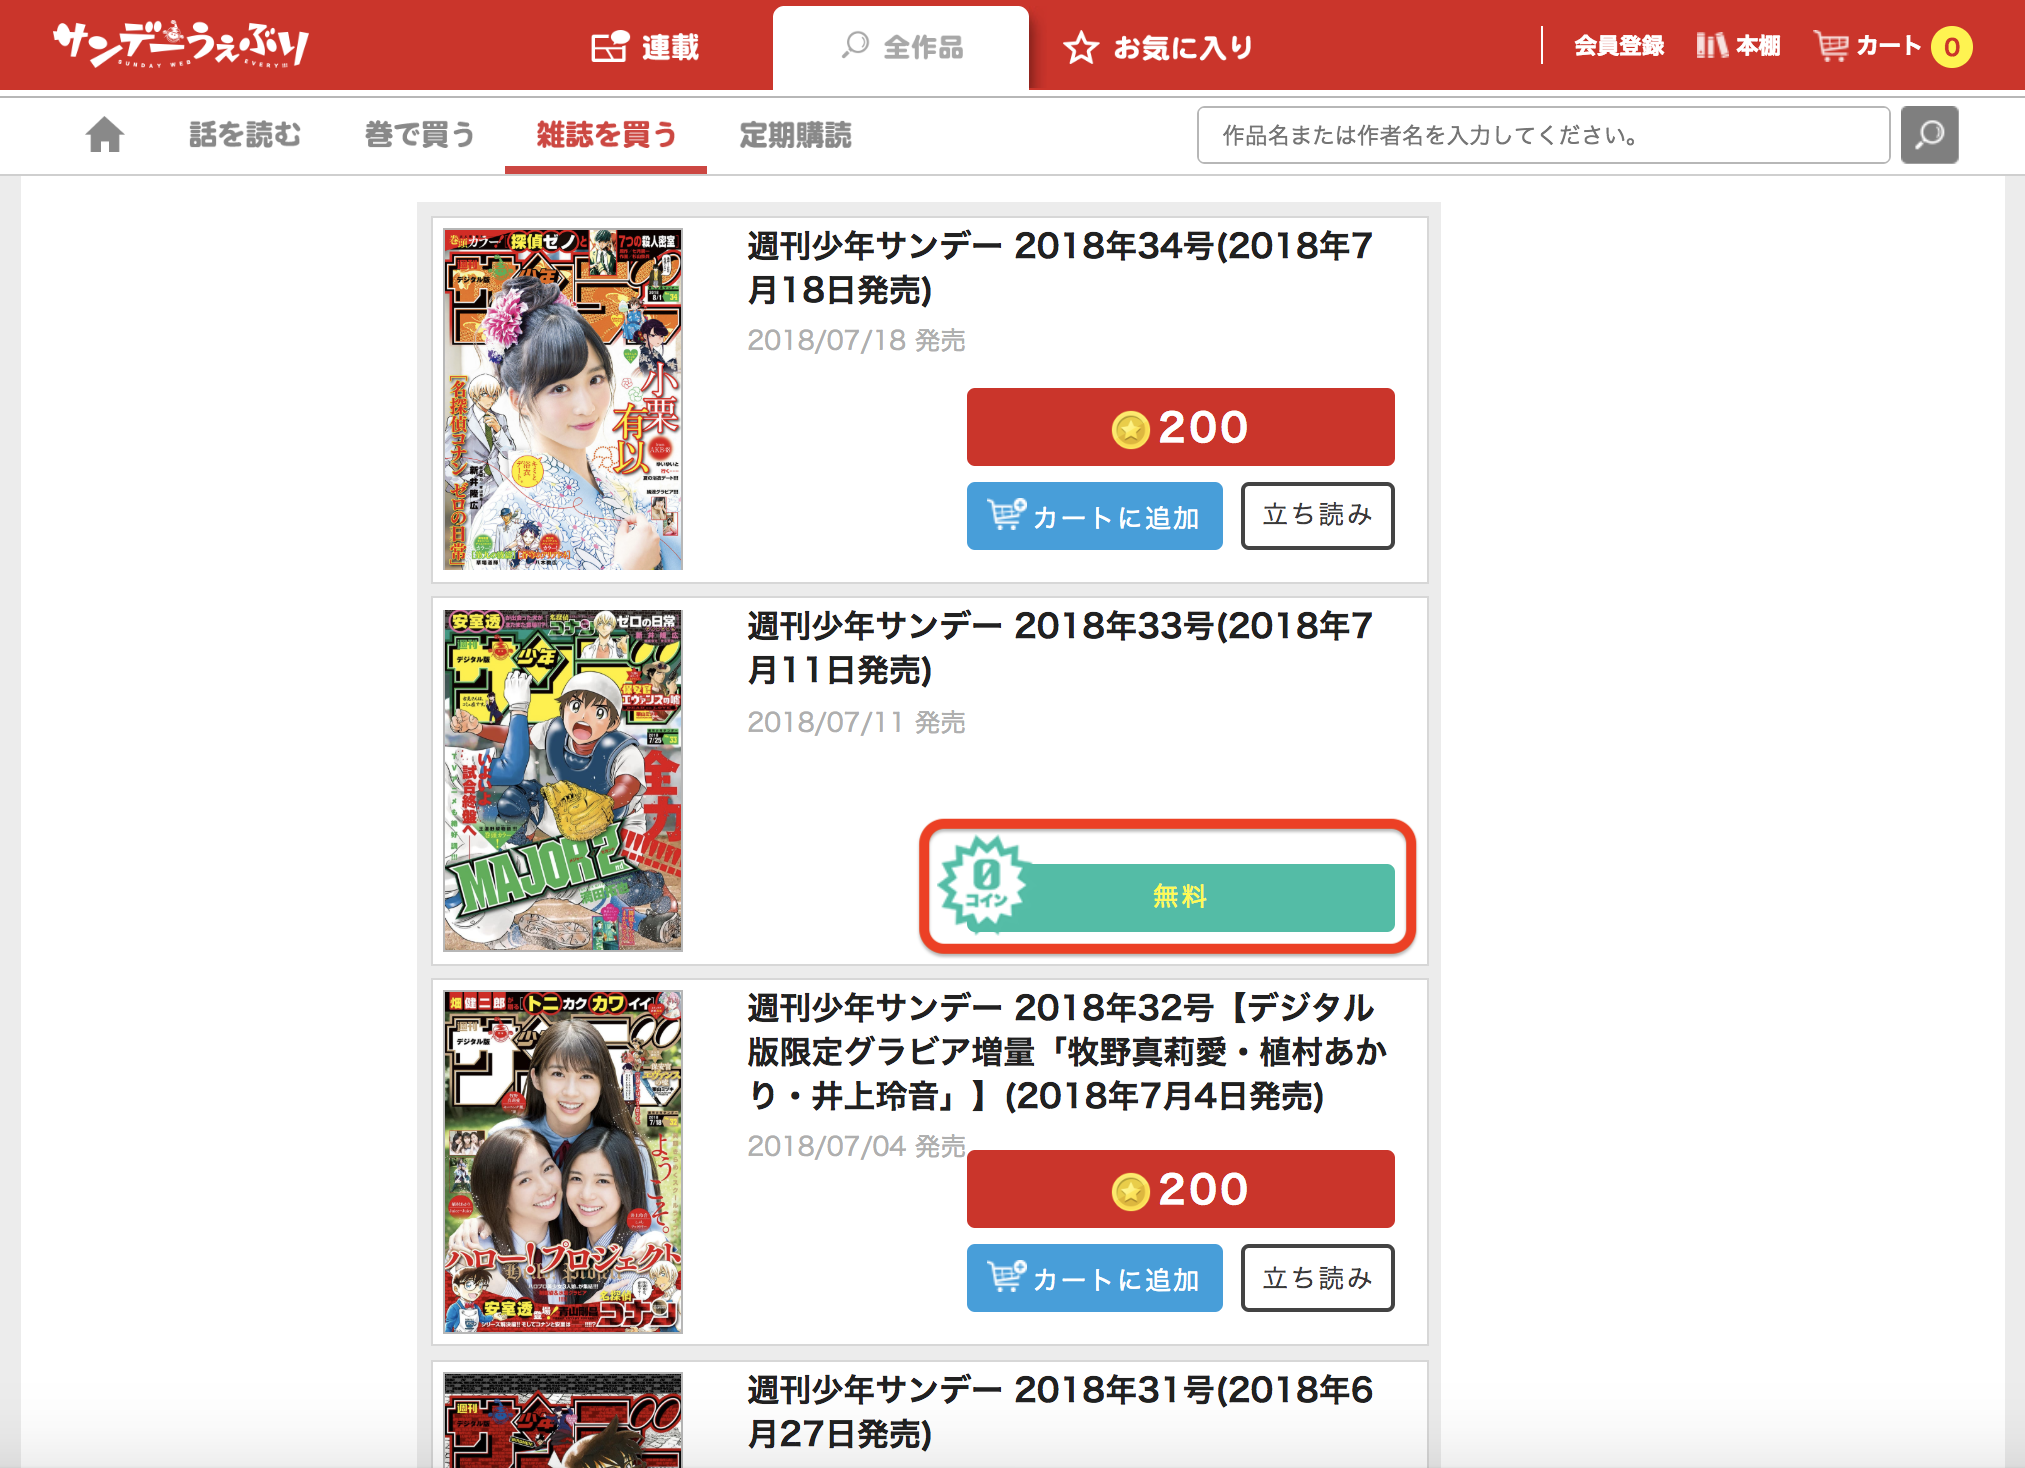Viewport: 2025px width, 1468px height.
Task: Select 巻で買う menu item
Action: pyautogui.click(x=420, y=134)
